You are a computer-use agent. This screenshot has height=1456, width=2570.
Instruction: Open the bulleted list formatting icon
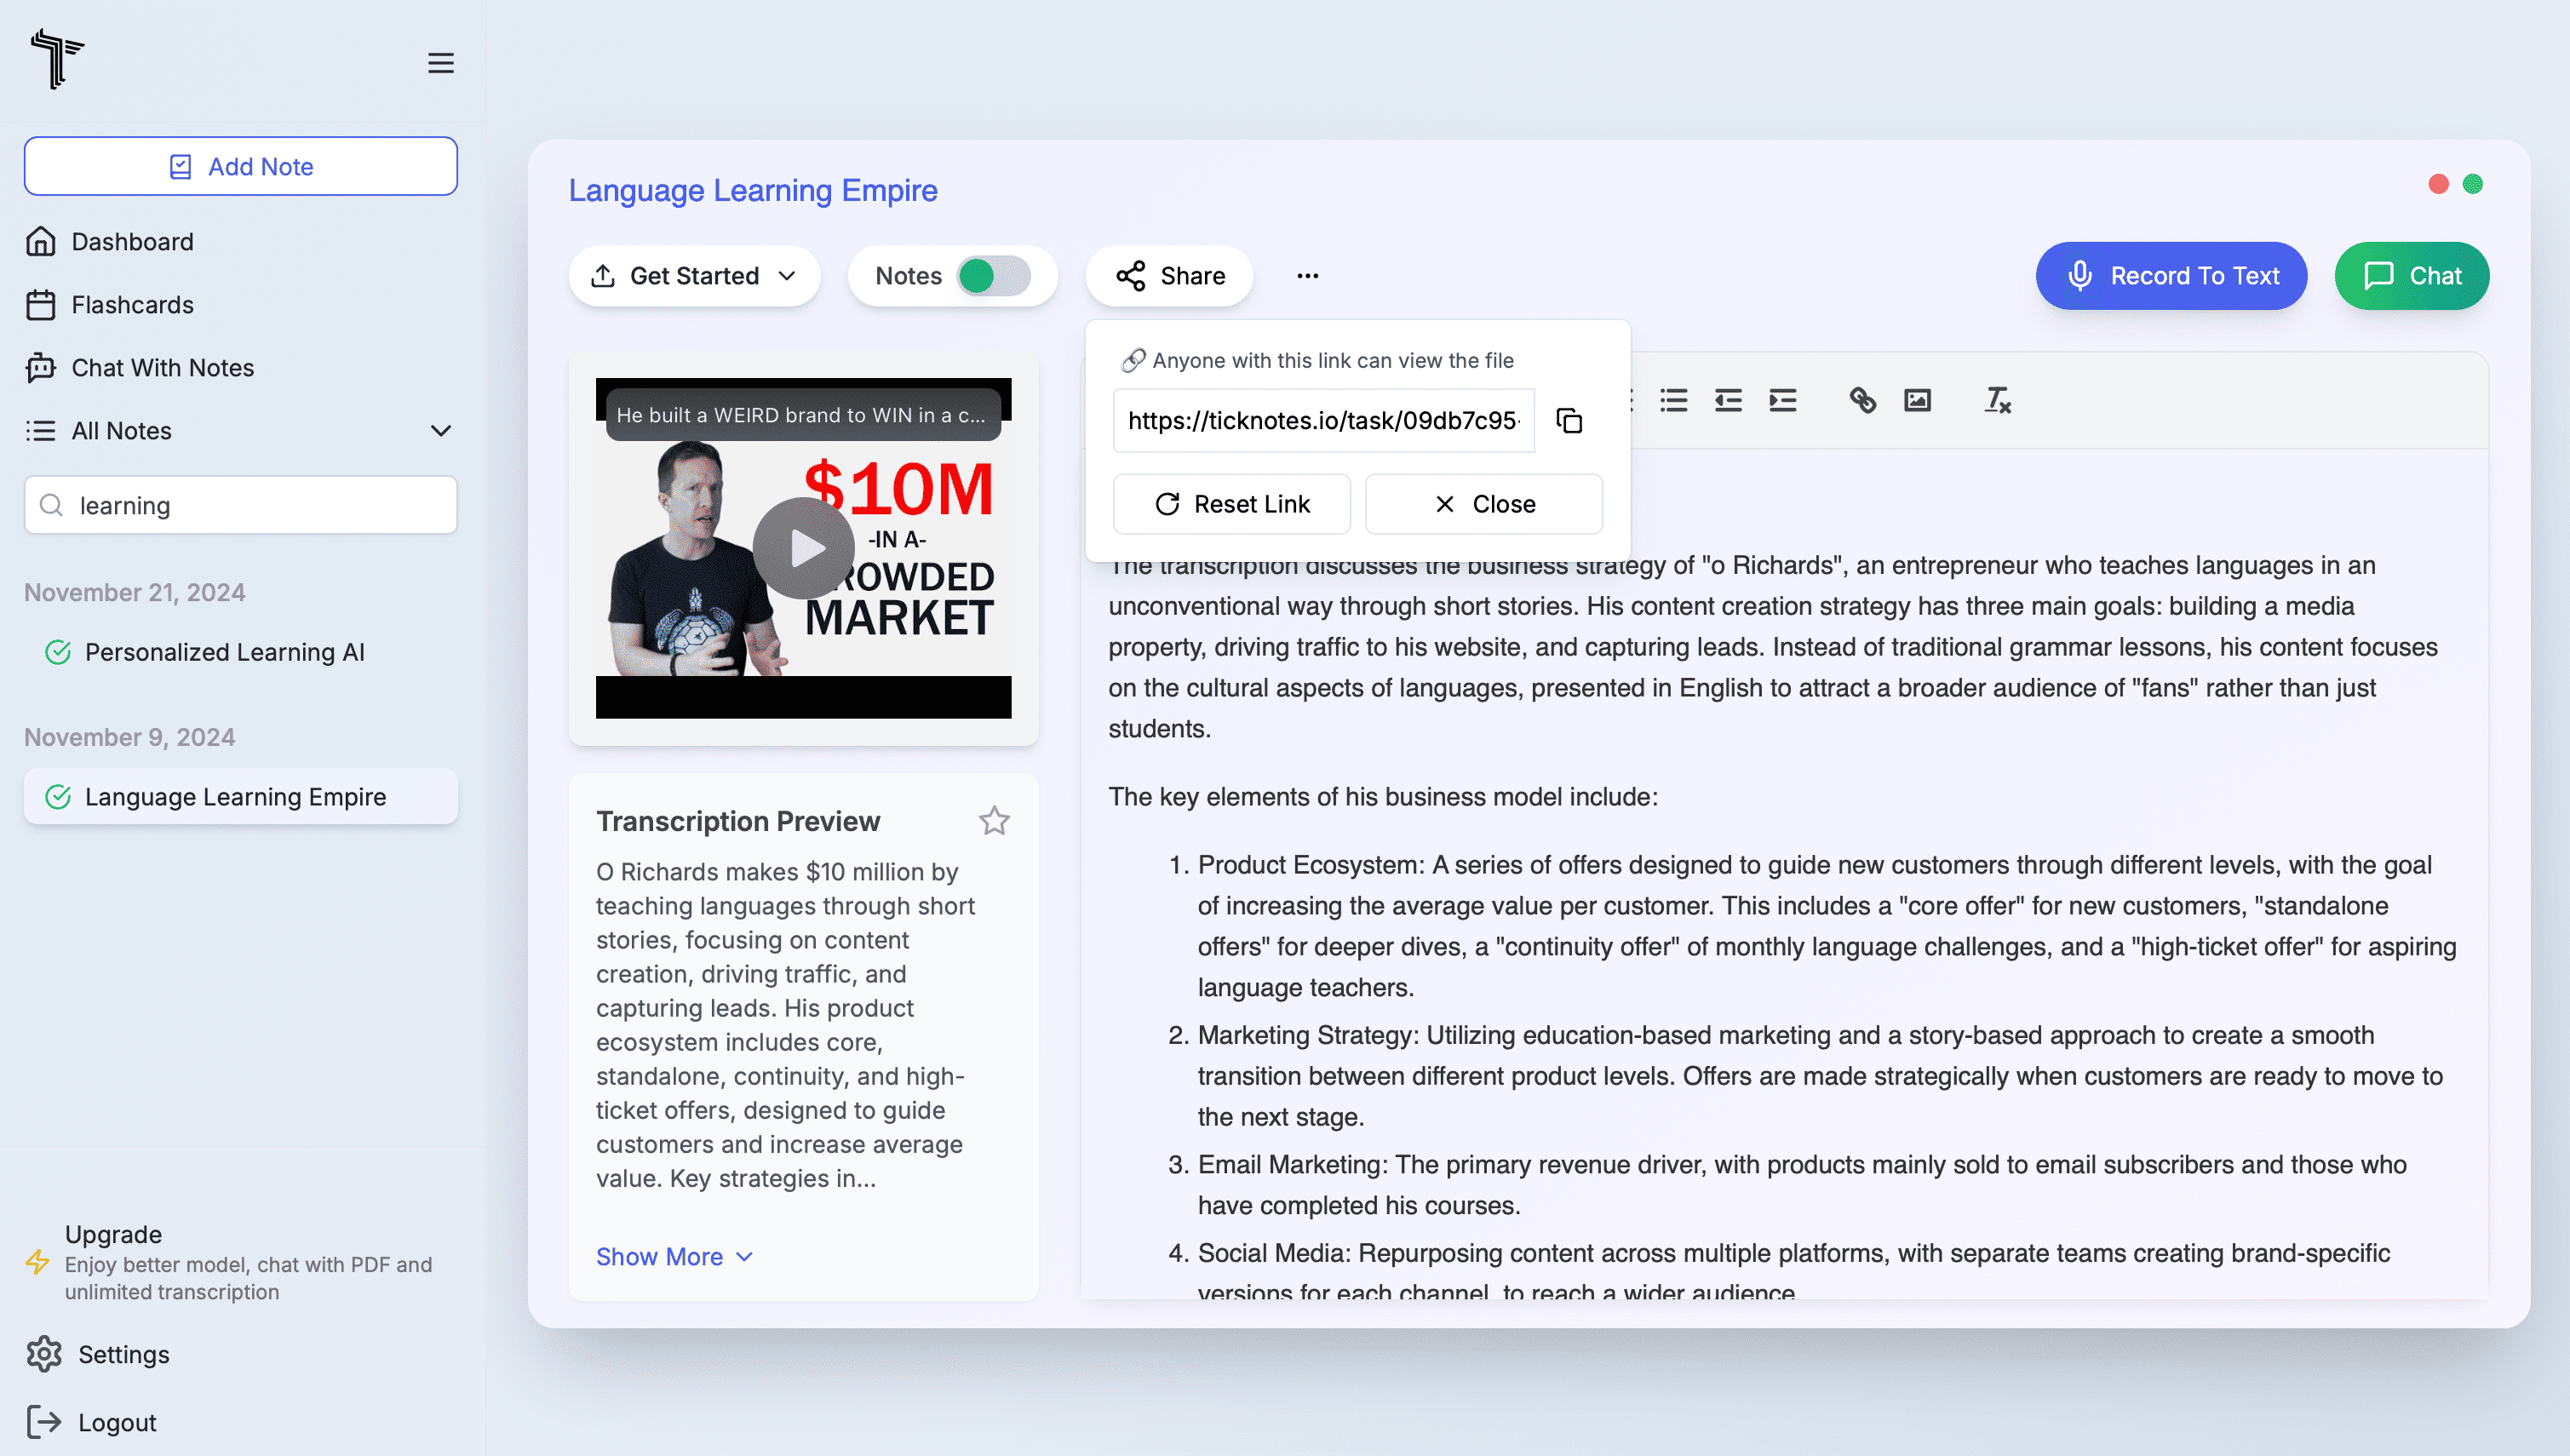tap(1674, 400)
